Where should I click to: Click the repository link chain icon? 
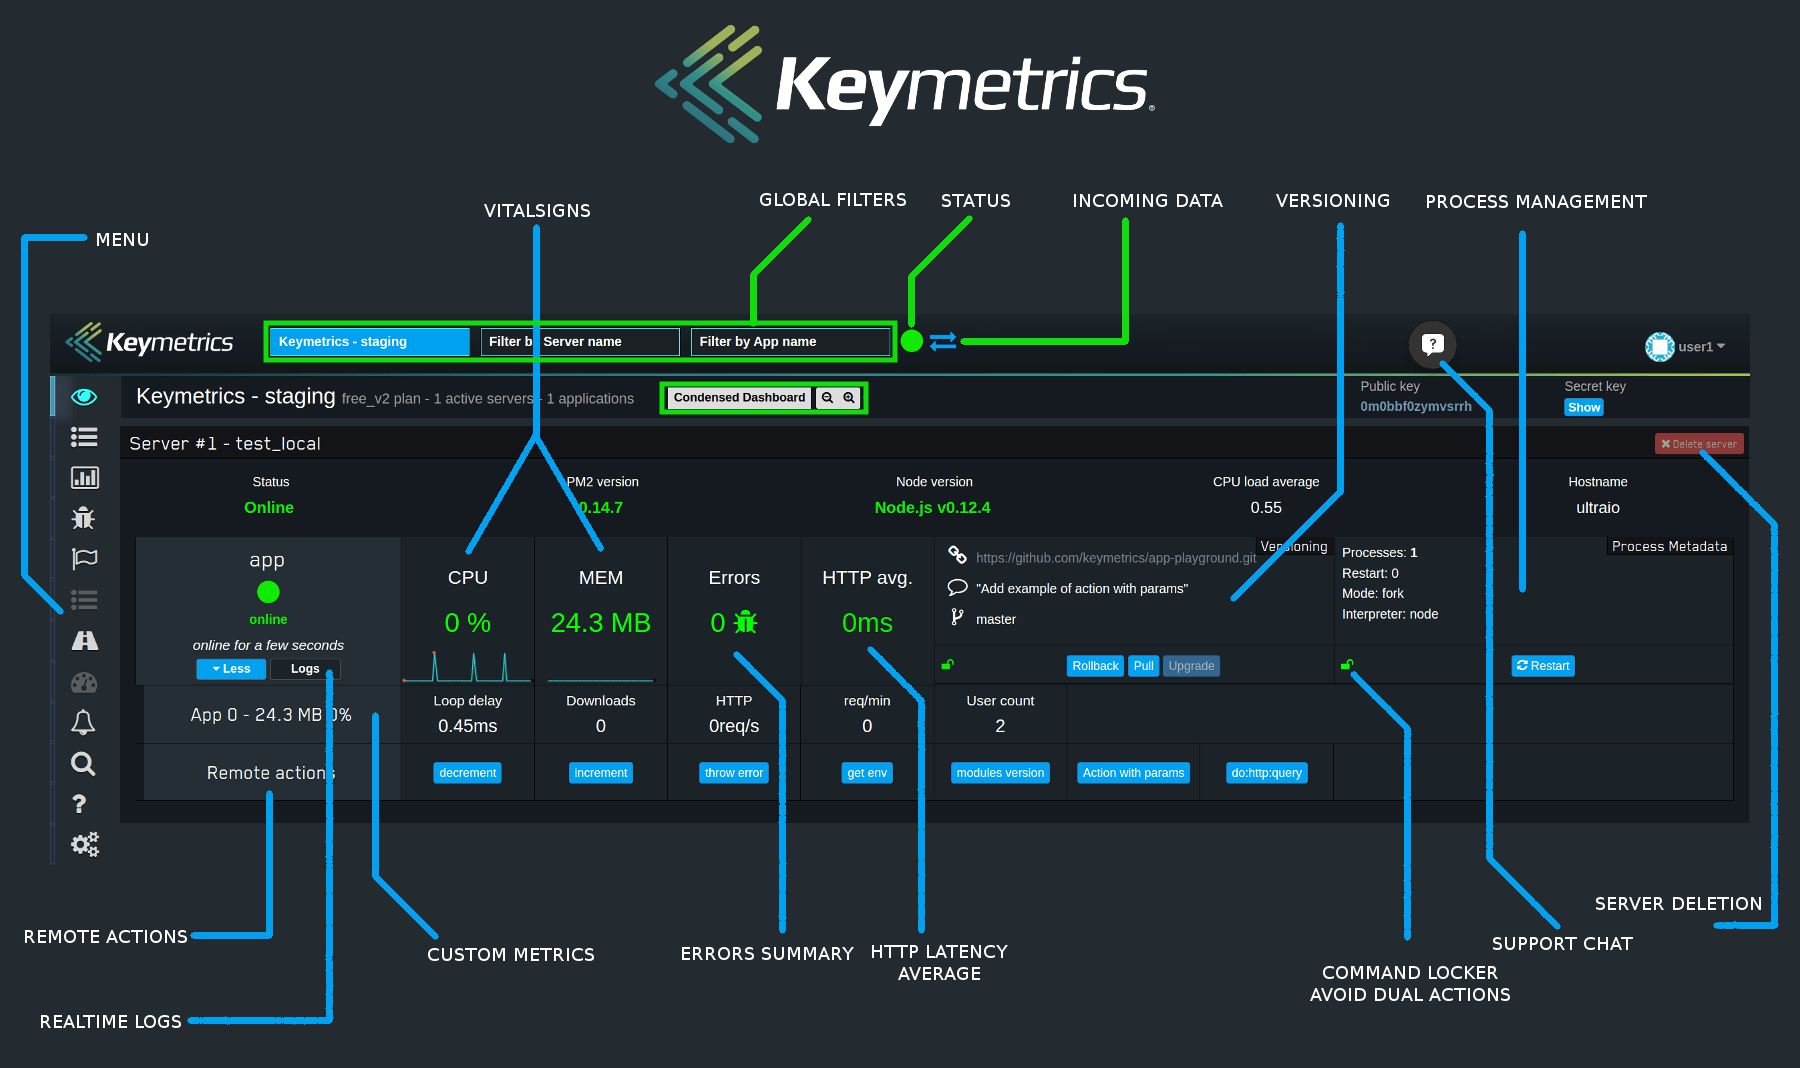pos(957,554)
